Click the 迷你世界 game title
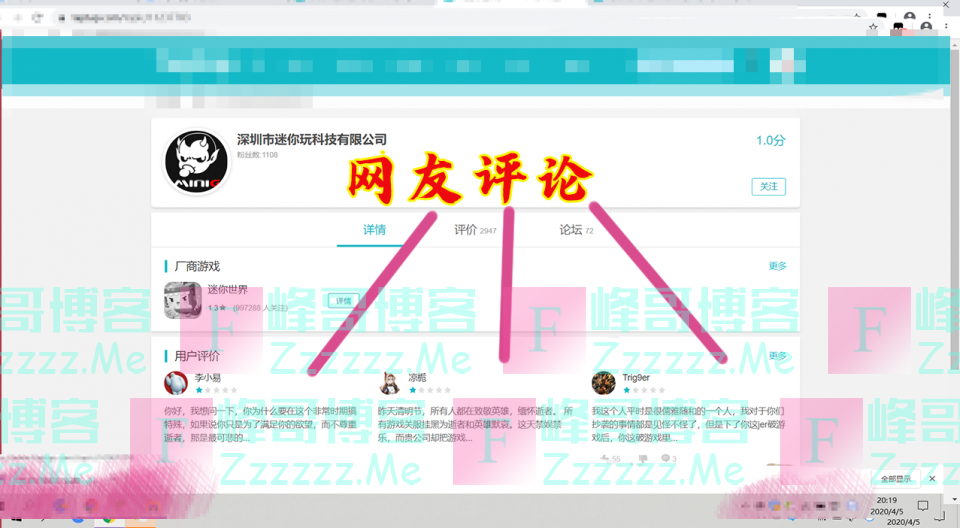Screen dimensions: 960x528 click(x=228, y=289)
